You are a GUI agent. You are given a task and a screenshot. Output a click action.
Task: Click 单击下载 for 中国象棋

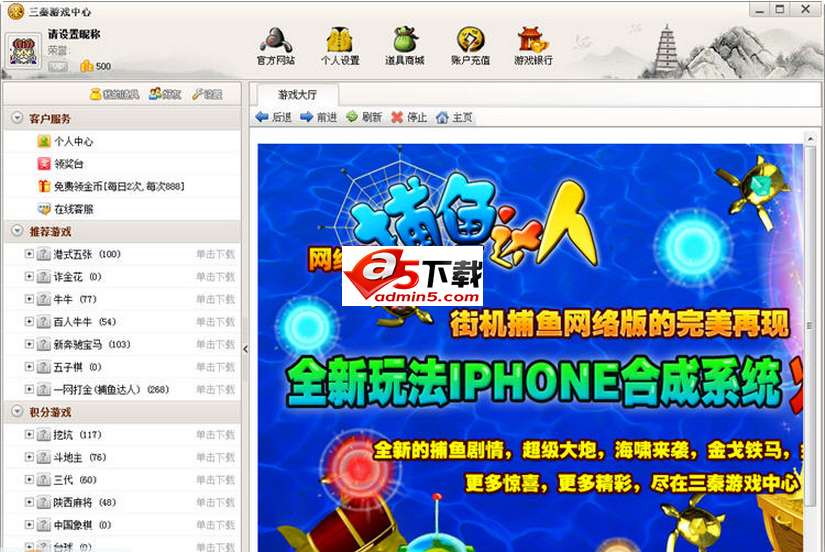[215, 525]
